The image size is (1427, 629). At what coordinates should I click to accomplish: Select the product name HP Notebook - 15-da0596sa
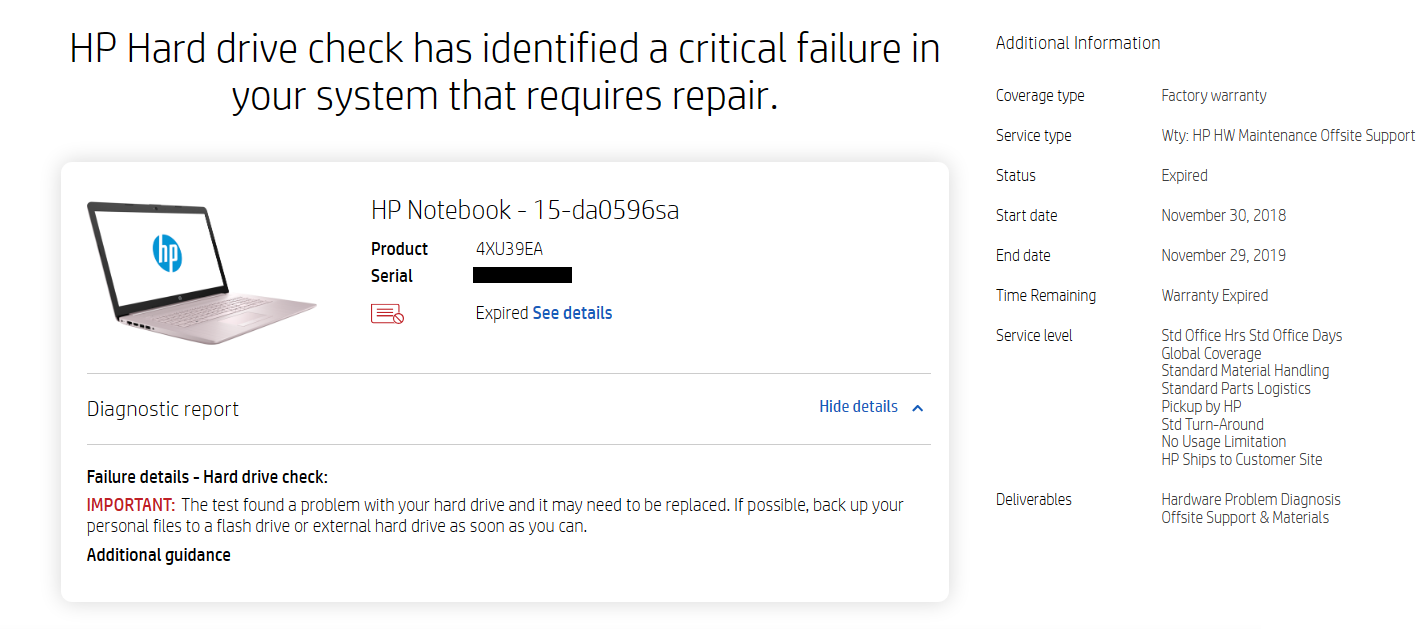coord(526,210)
